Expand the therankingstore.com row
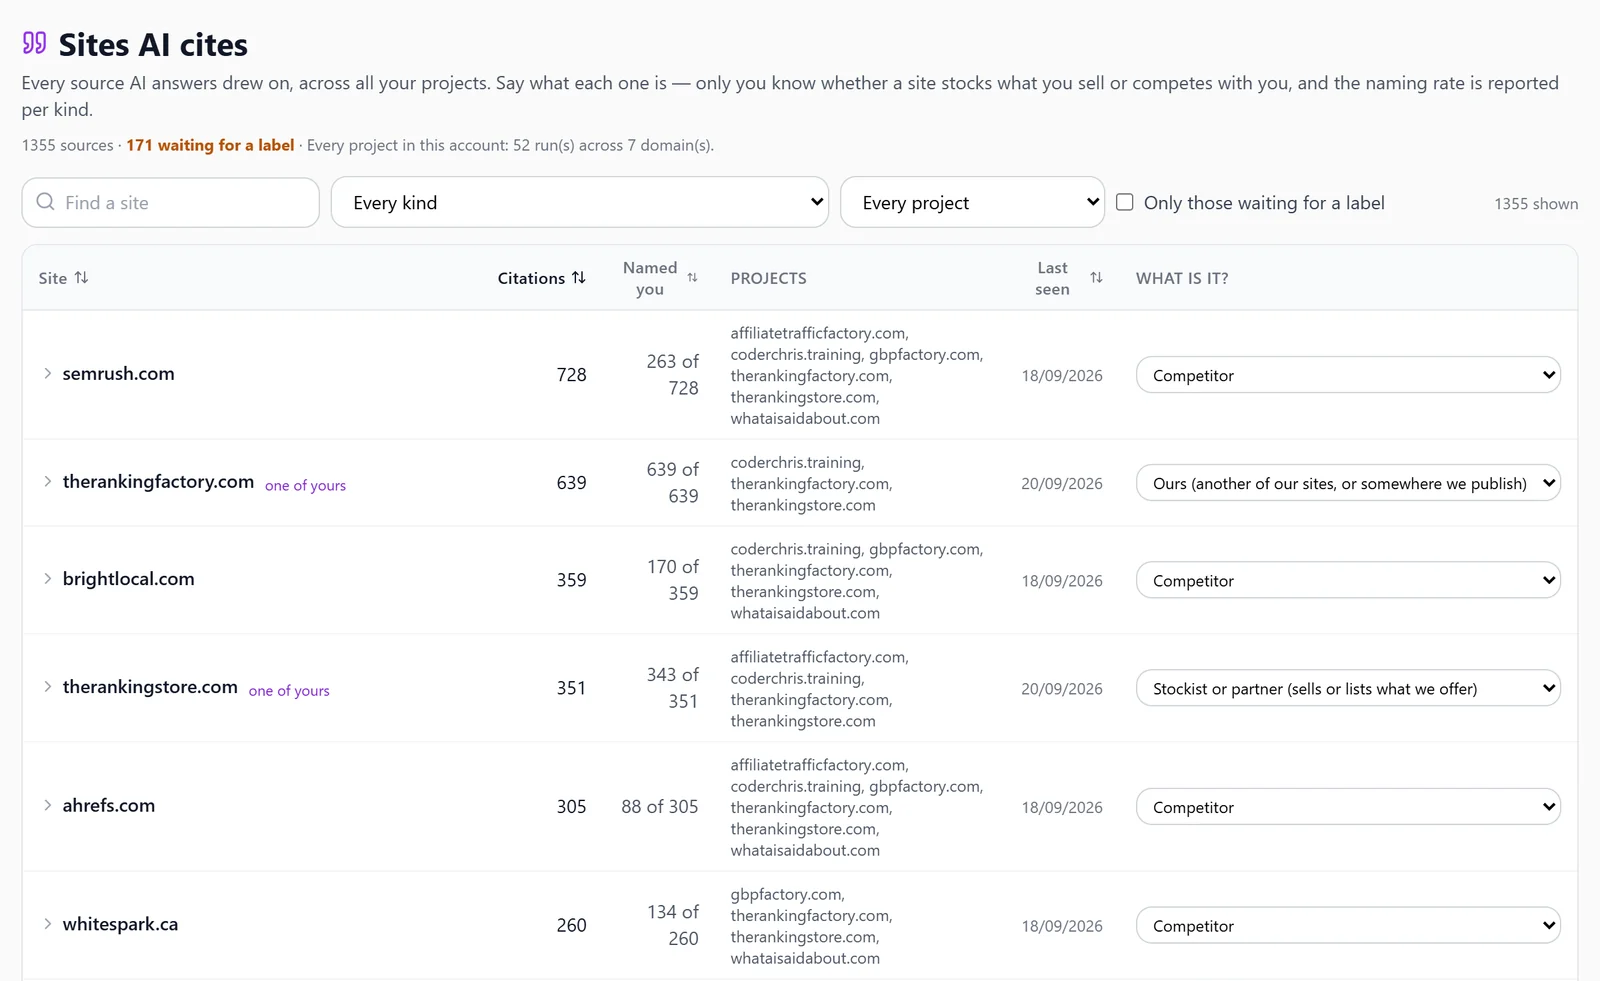 click(47, 686)
